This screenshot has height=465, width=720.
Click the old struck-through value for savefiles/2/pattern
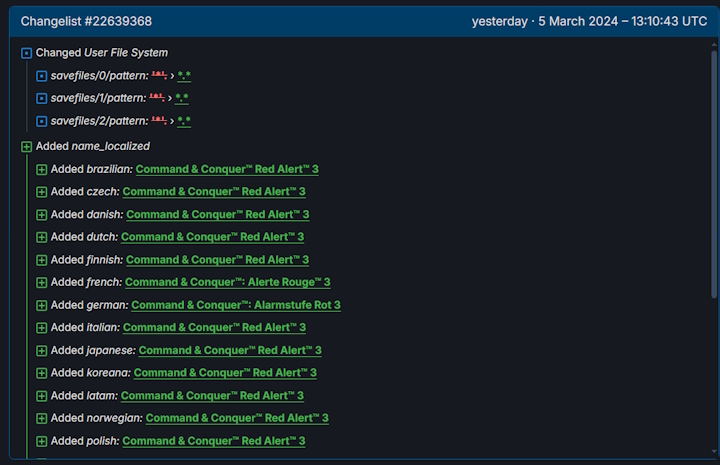(157, 121)
